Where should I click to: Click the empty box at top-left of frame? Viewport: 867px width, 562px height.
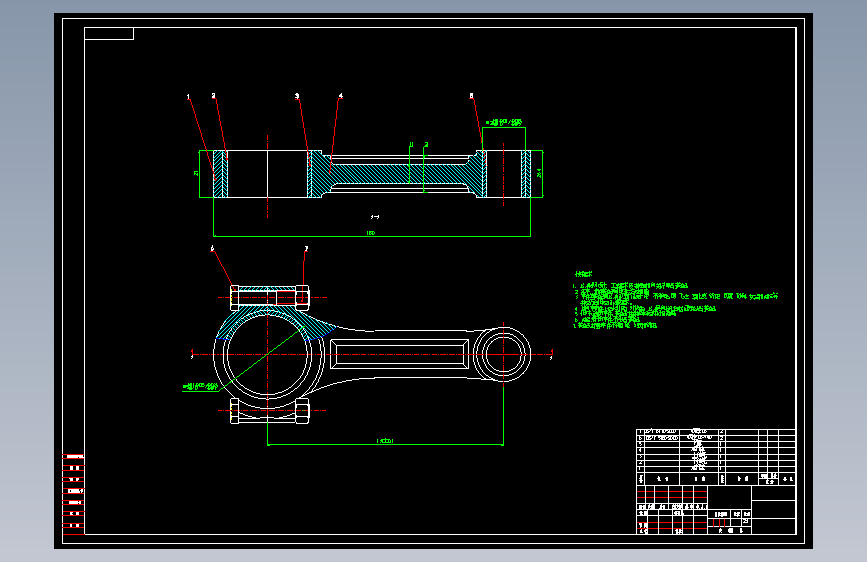pyautogui.click(x=109, y=34)
